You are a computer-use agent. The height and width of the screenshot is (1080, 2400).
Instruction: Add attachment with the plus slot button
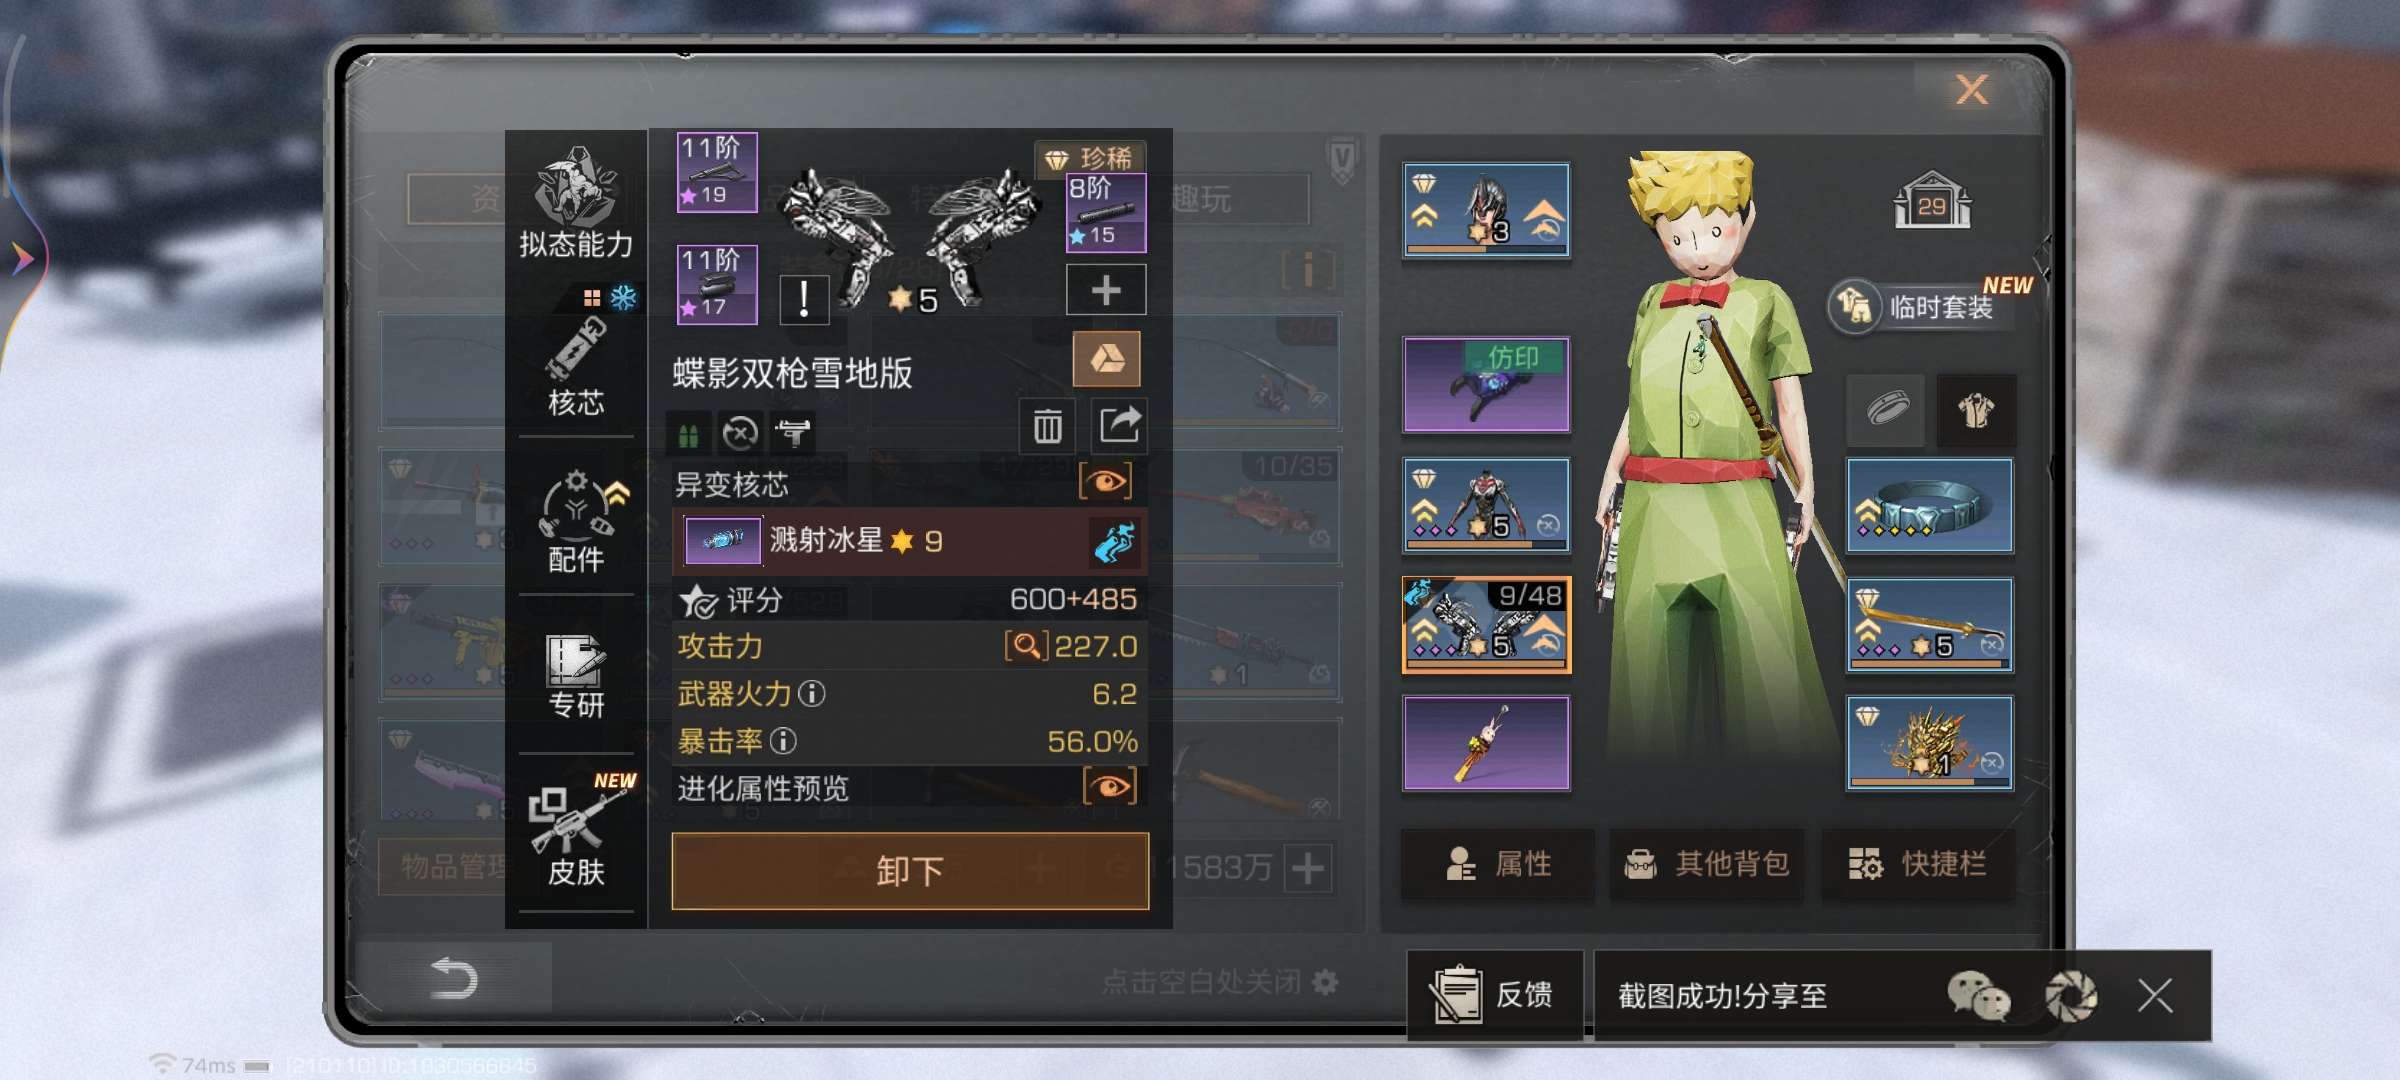pyautogui.click(x=1106, y=291)
